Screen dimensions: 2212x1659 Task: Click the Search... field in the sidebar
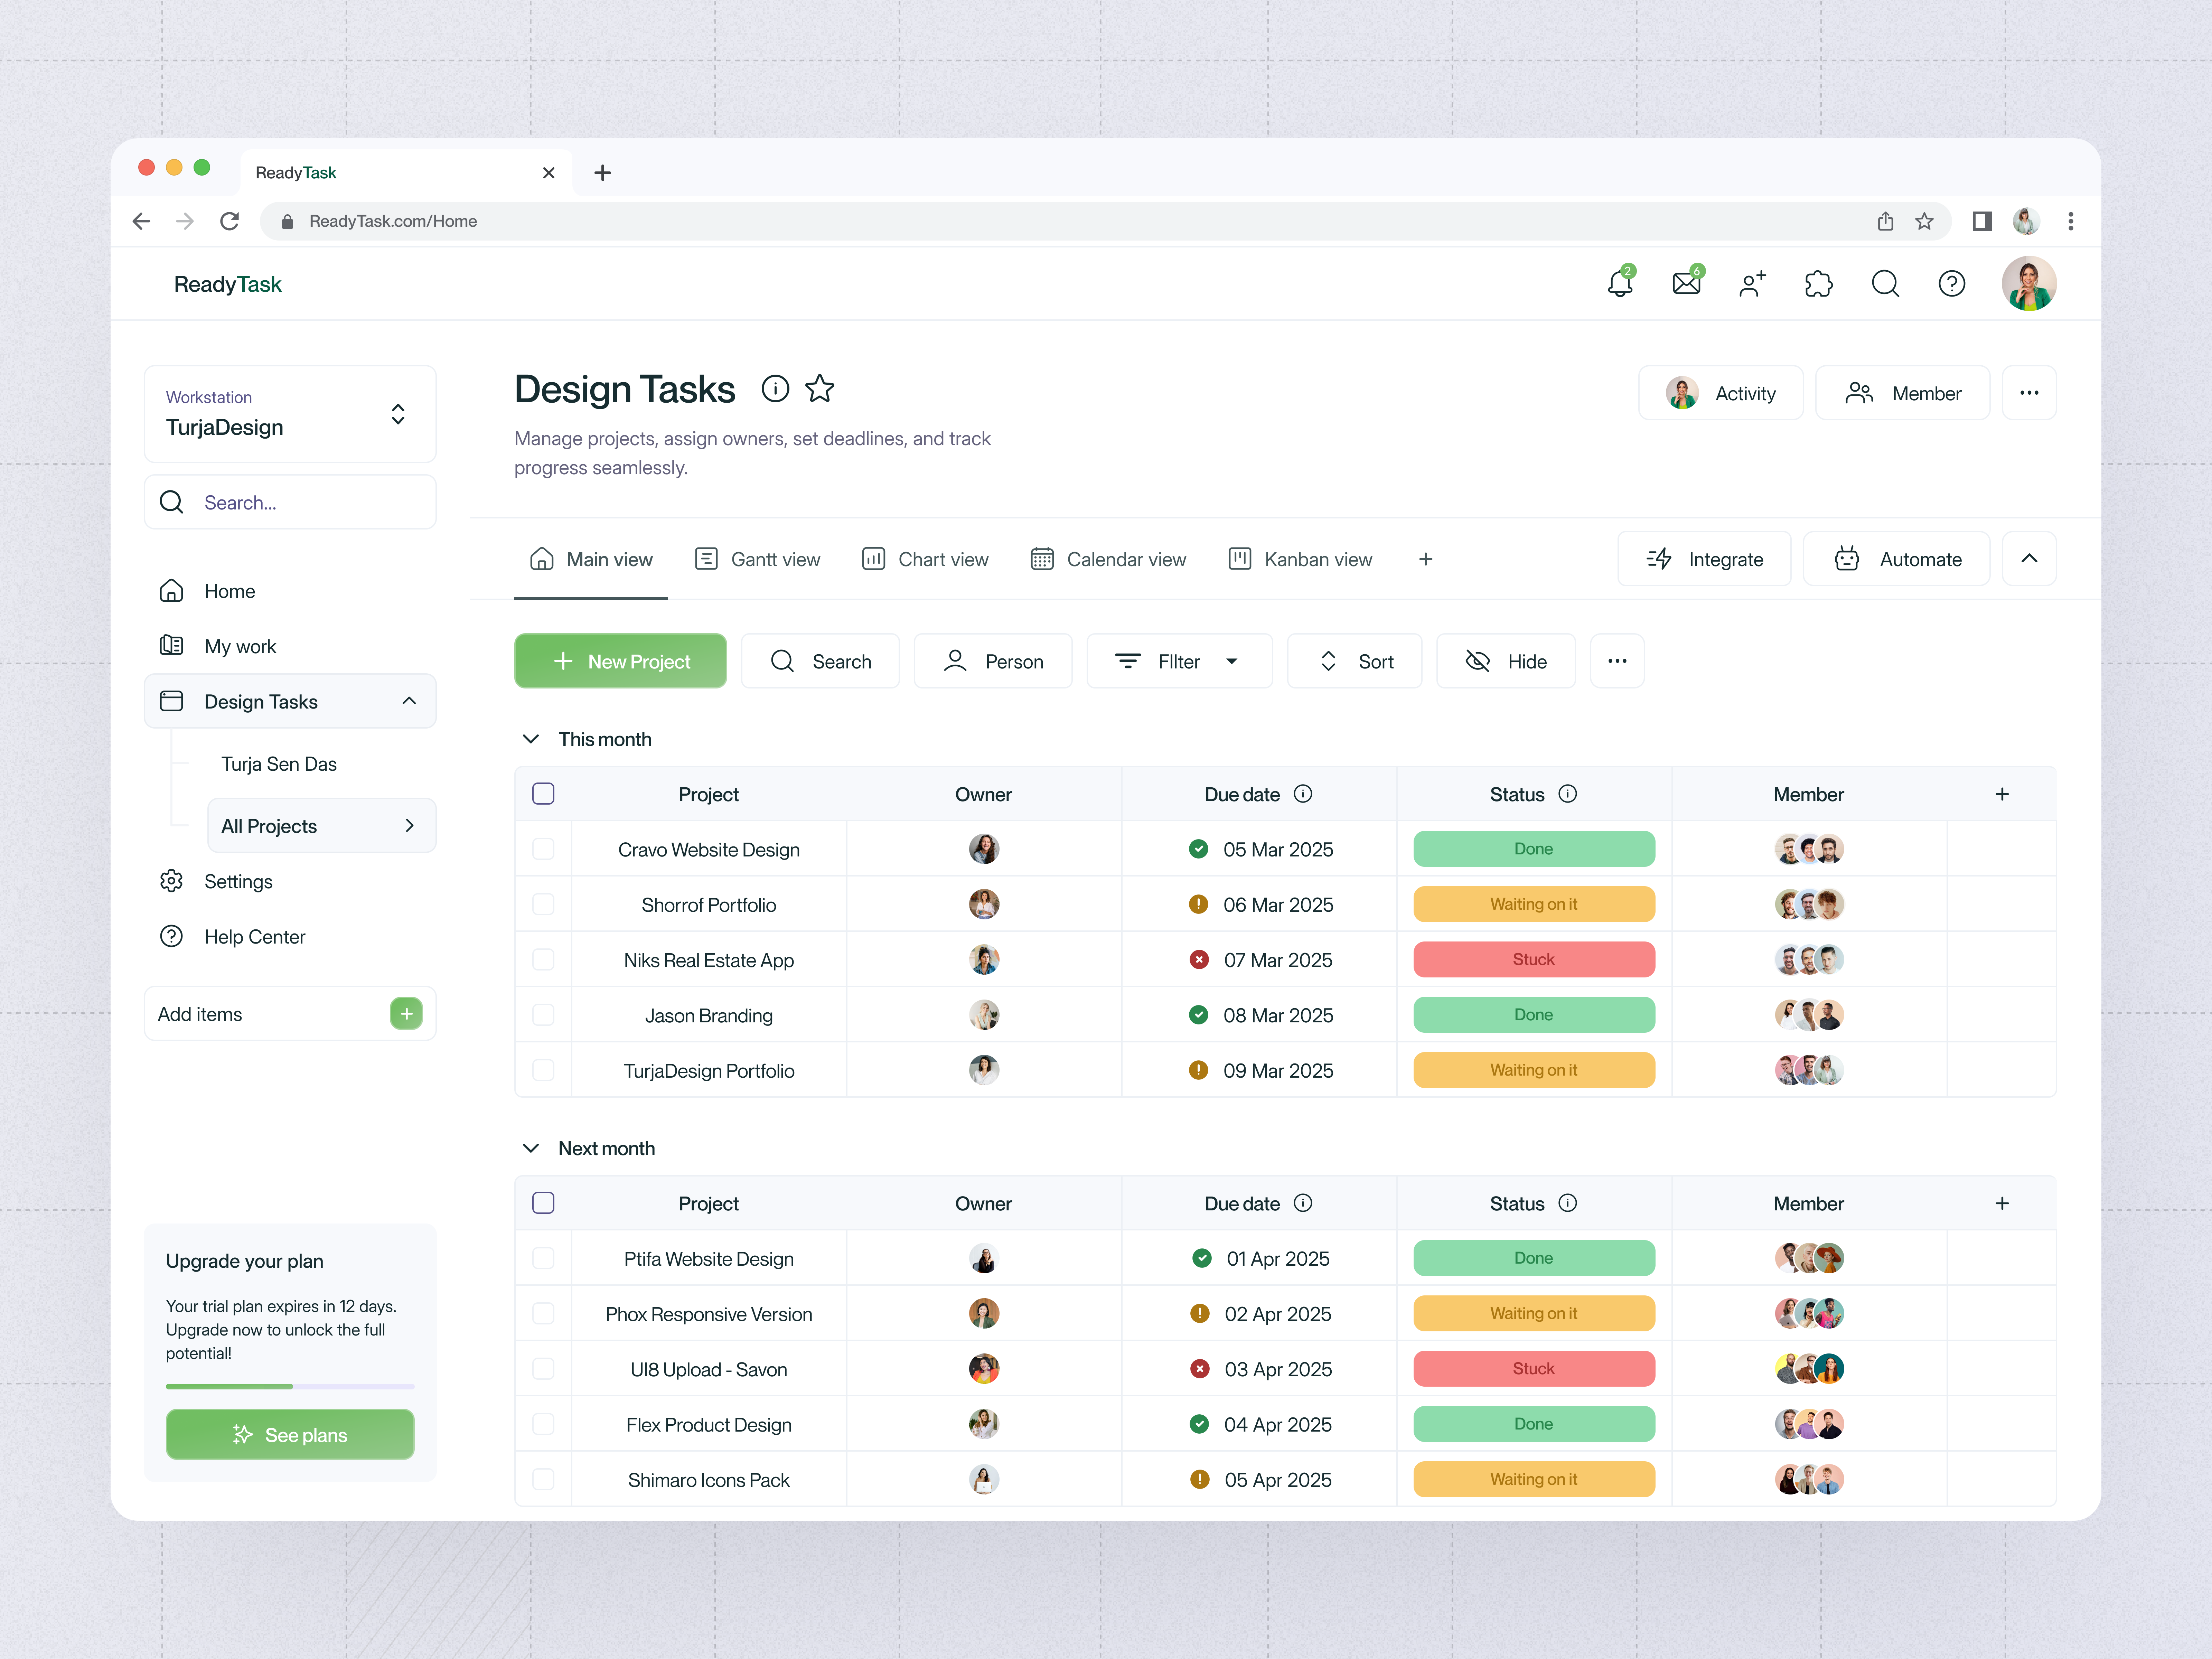290,502
